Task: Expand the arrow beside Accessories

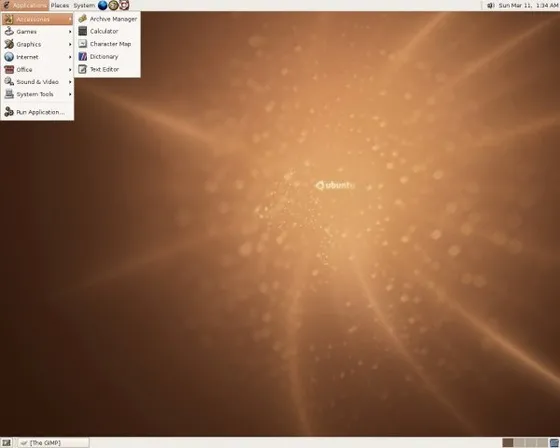Action: coord(70,19)
